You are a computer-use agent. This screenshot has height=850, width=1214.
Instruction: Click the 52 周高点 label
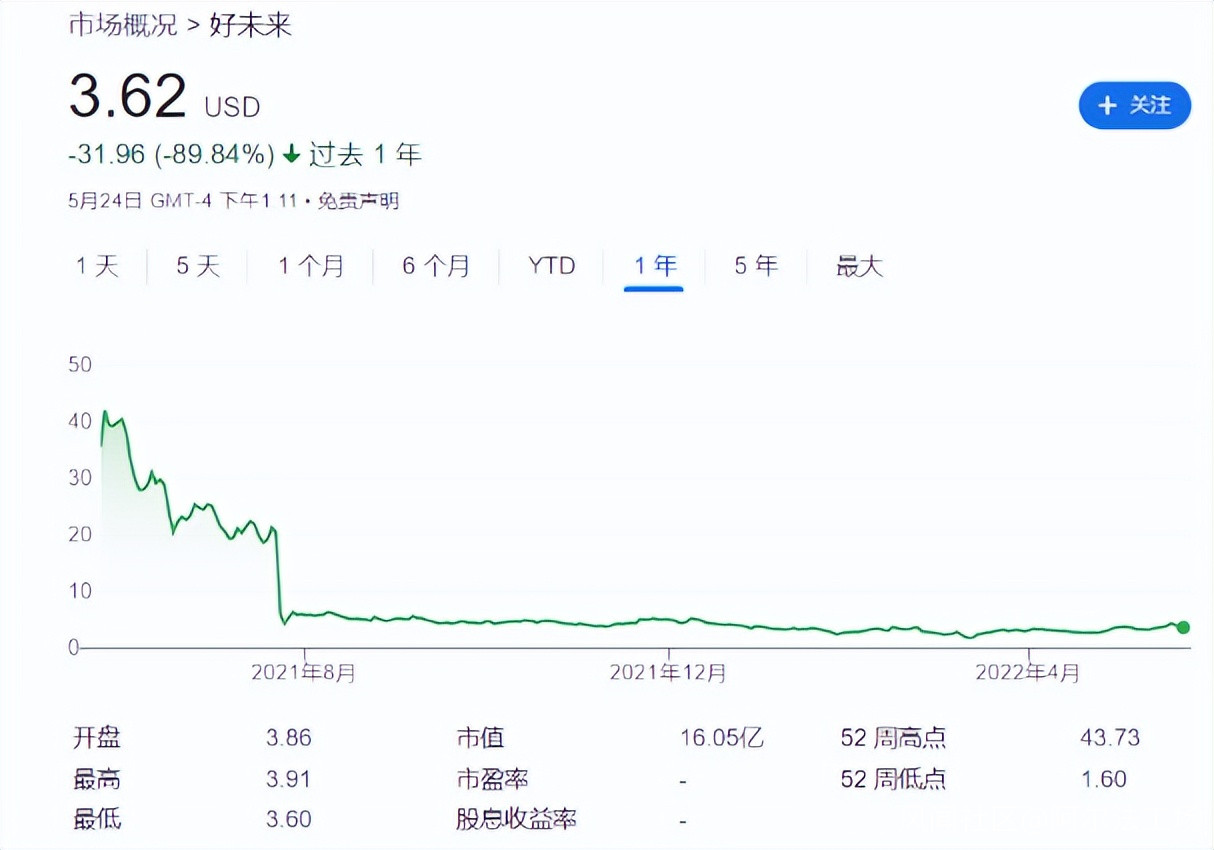pos(893,739)
